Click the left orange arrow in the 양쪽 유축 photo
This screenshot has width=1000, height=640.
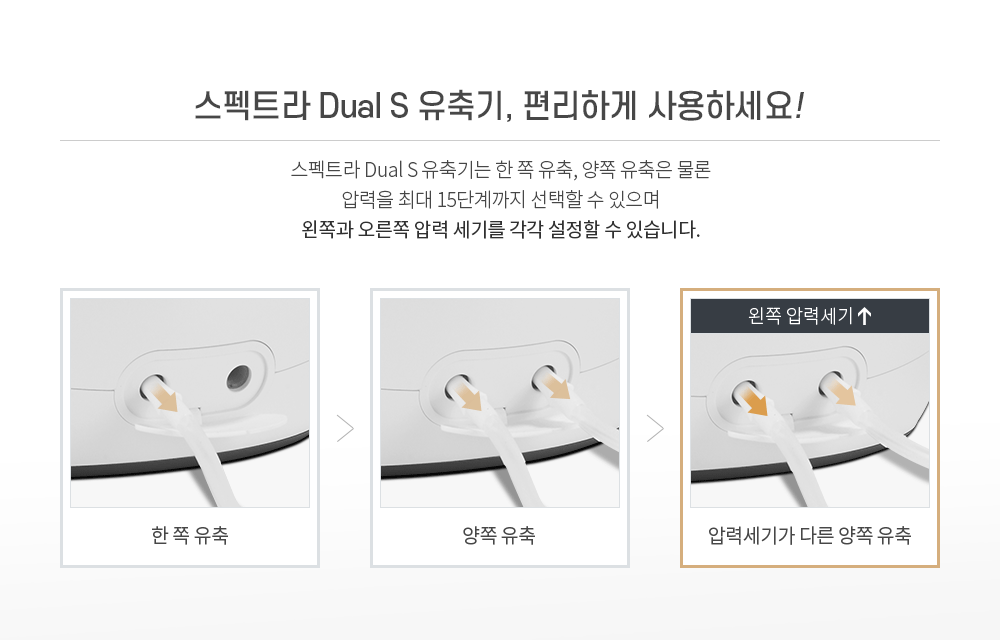coord(471,396)
